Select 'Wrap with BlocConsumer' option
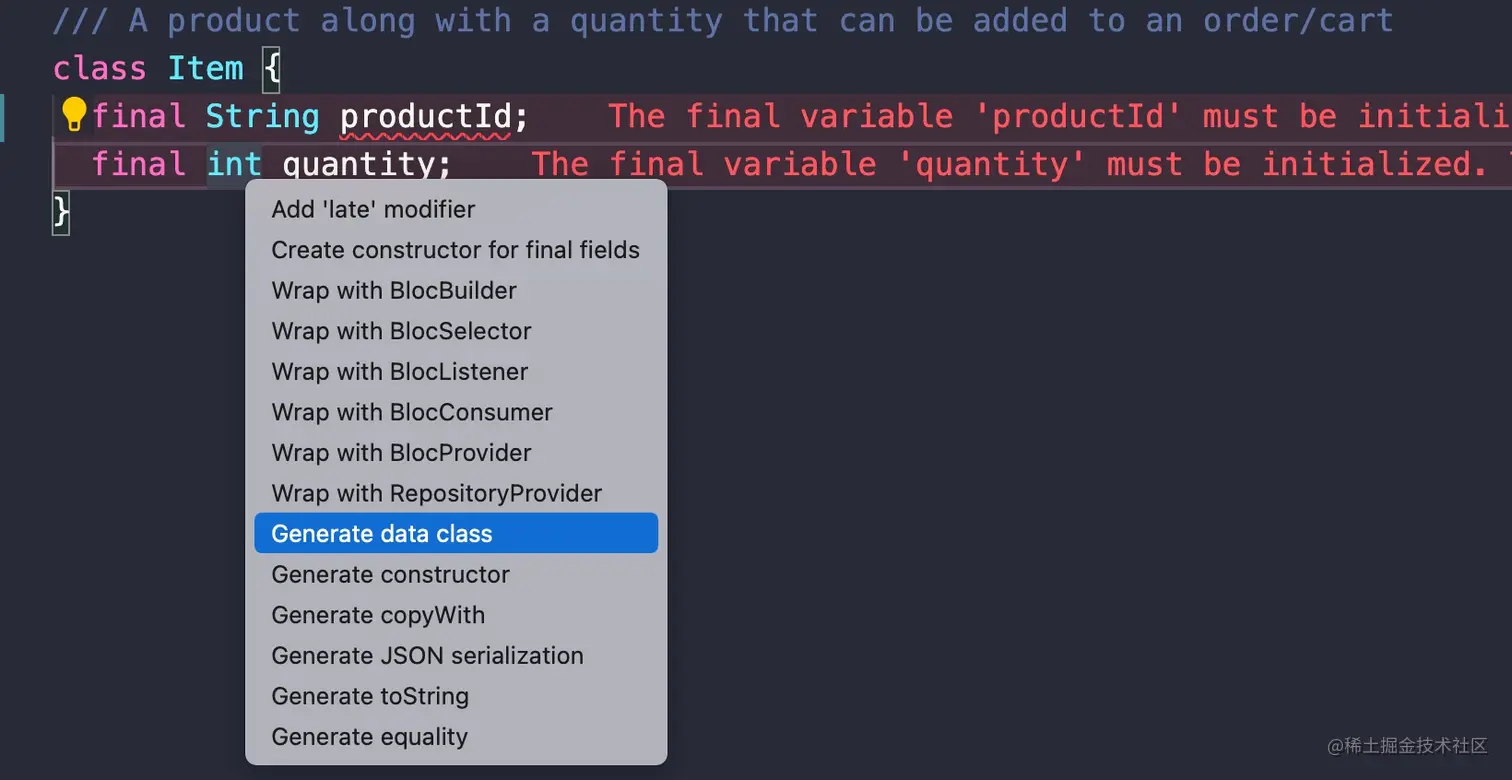 [x=411, y=412]
